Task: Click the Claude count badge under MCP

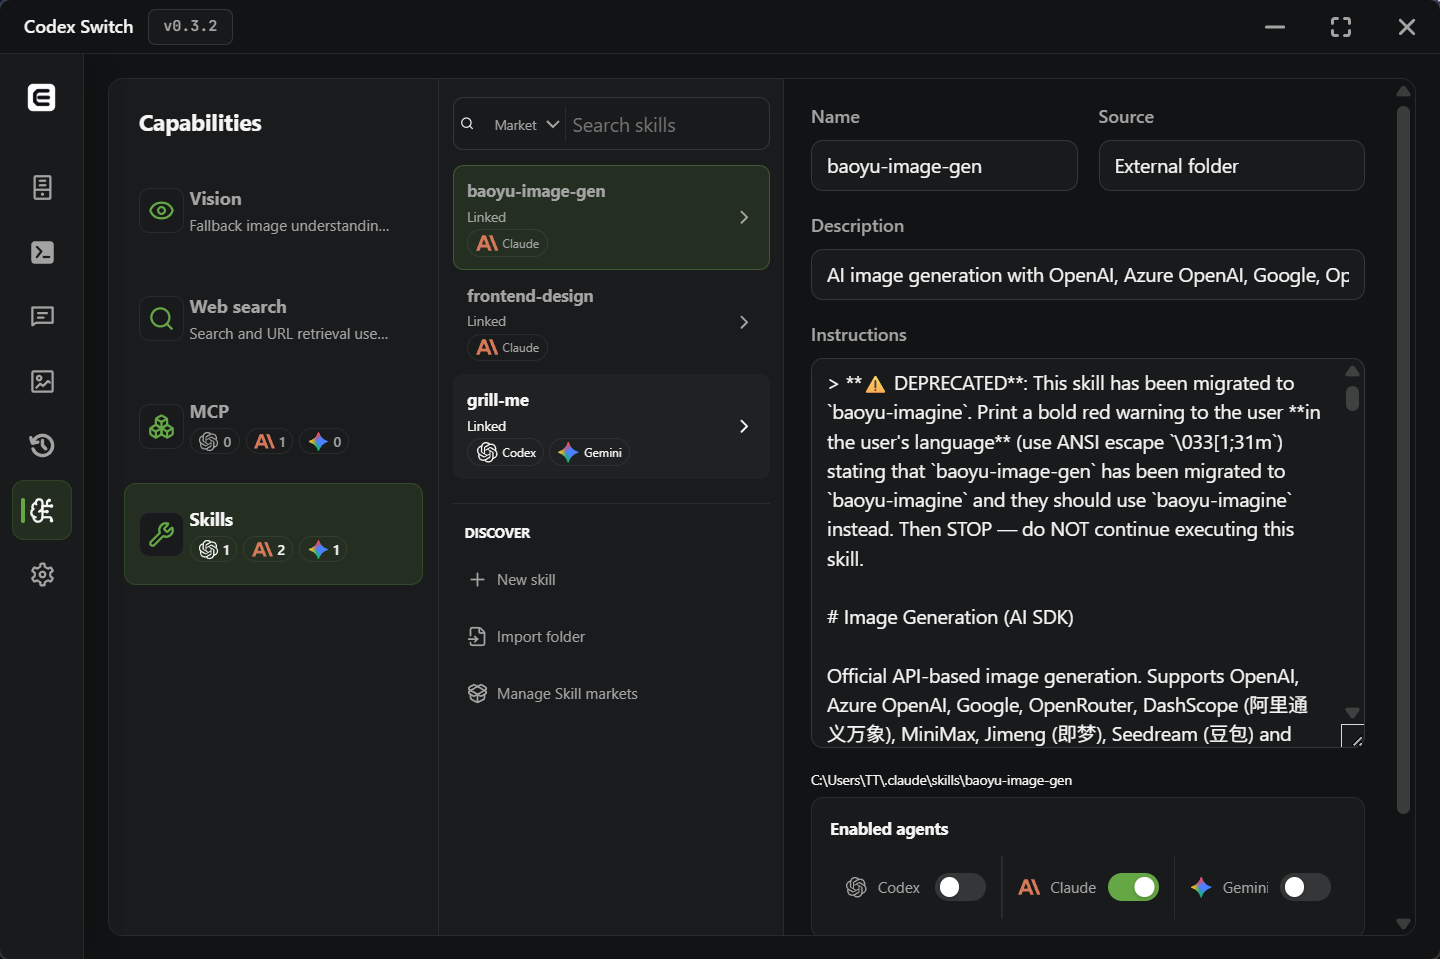Action: pos(270,441)
